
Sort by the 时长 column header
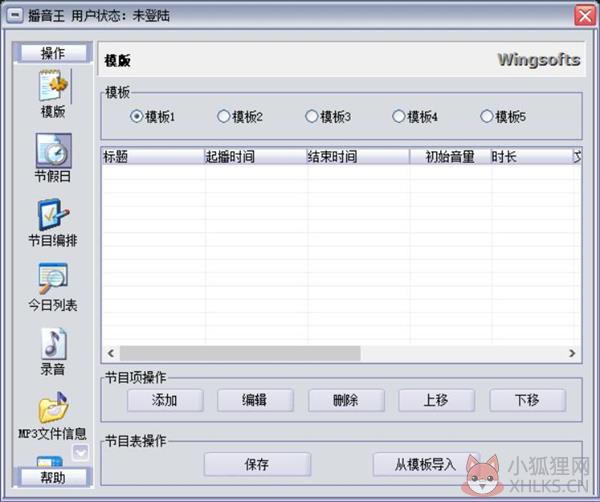(x=531, y=156)
